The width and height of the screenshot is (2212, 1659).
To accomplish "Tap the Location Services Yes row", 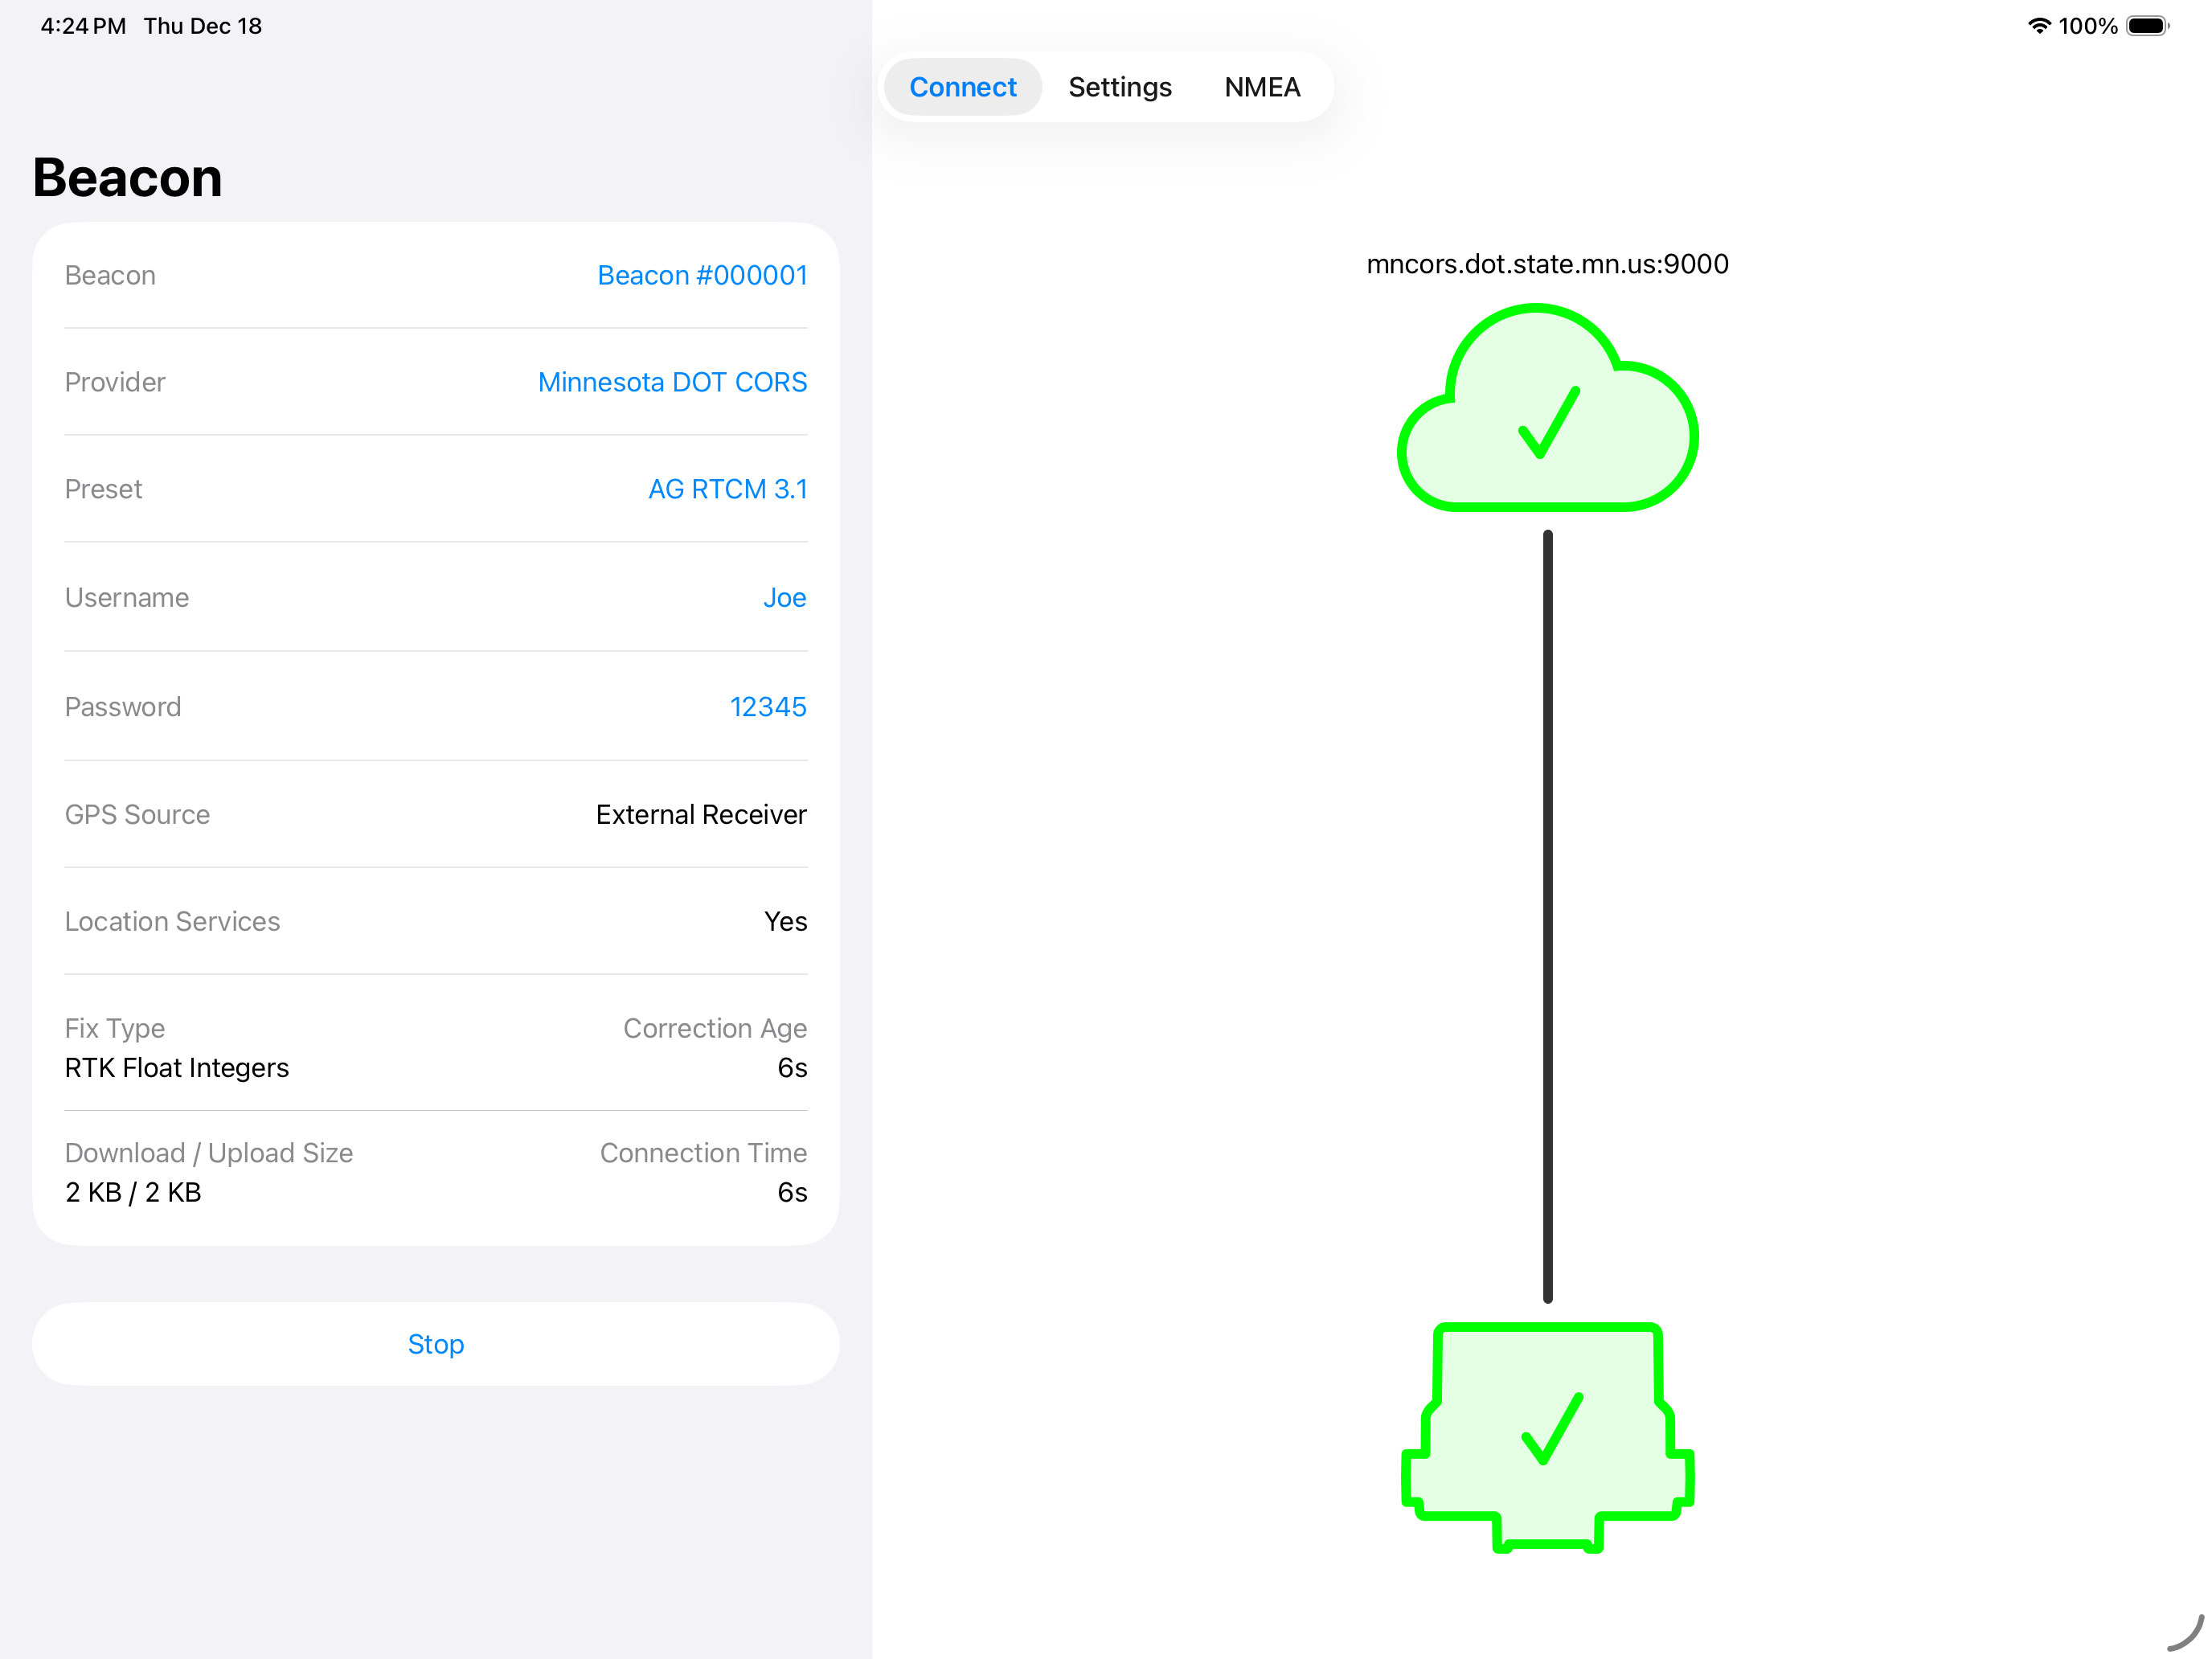I will [x=435, y=921].
